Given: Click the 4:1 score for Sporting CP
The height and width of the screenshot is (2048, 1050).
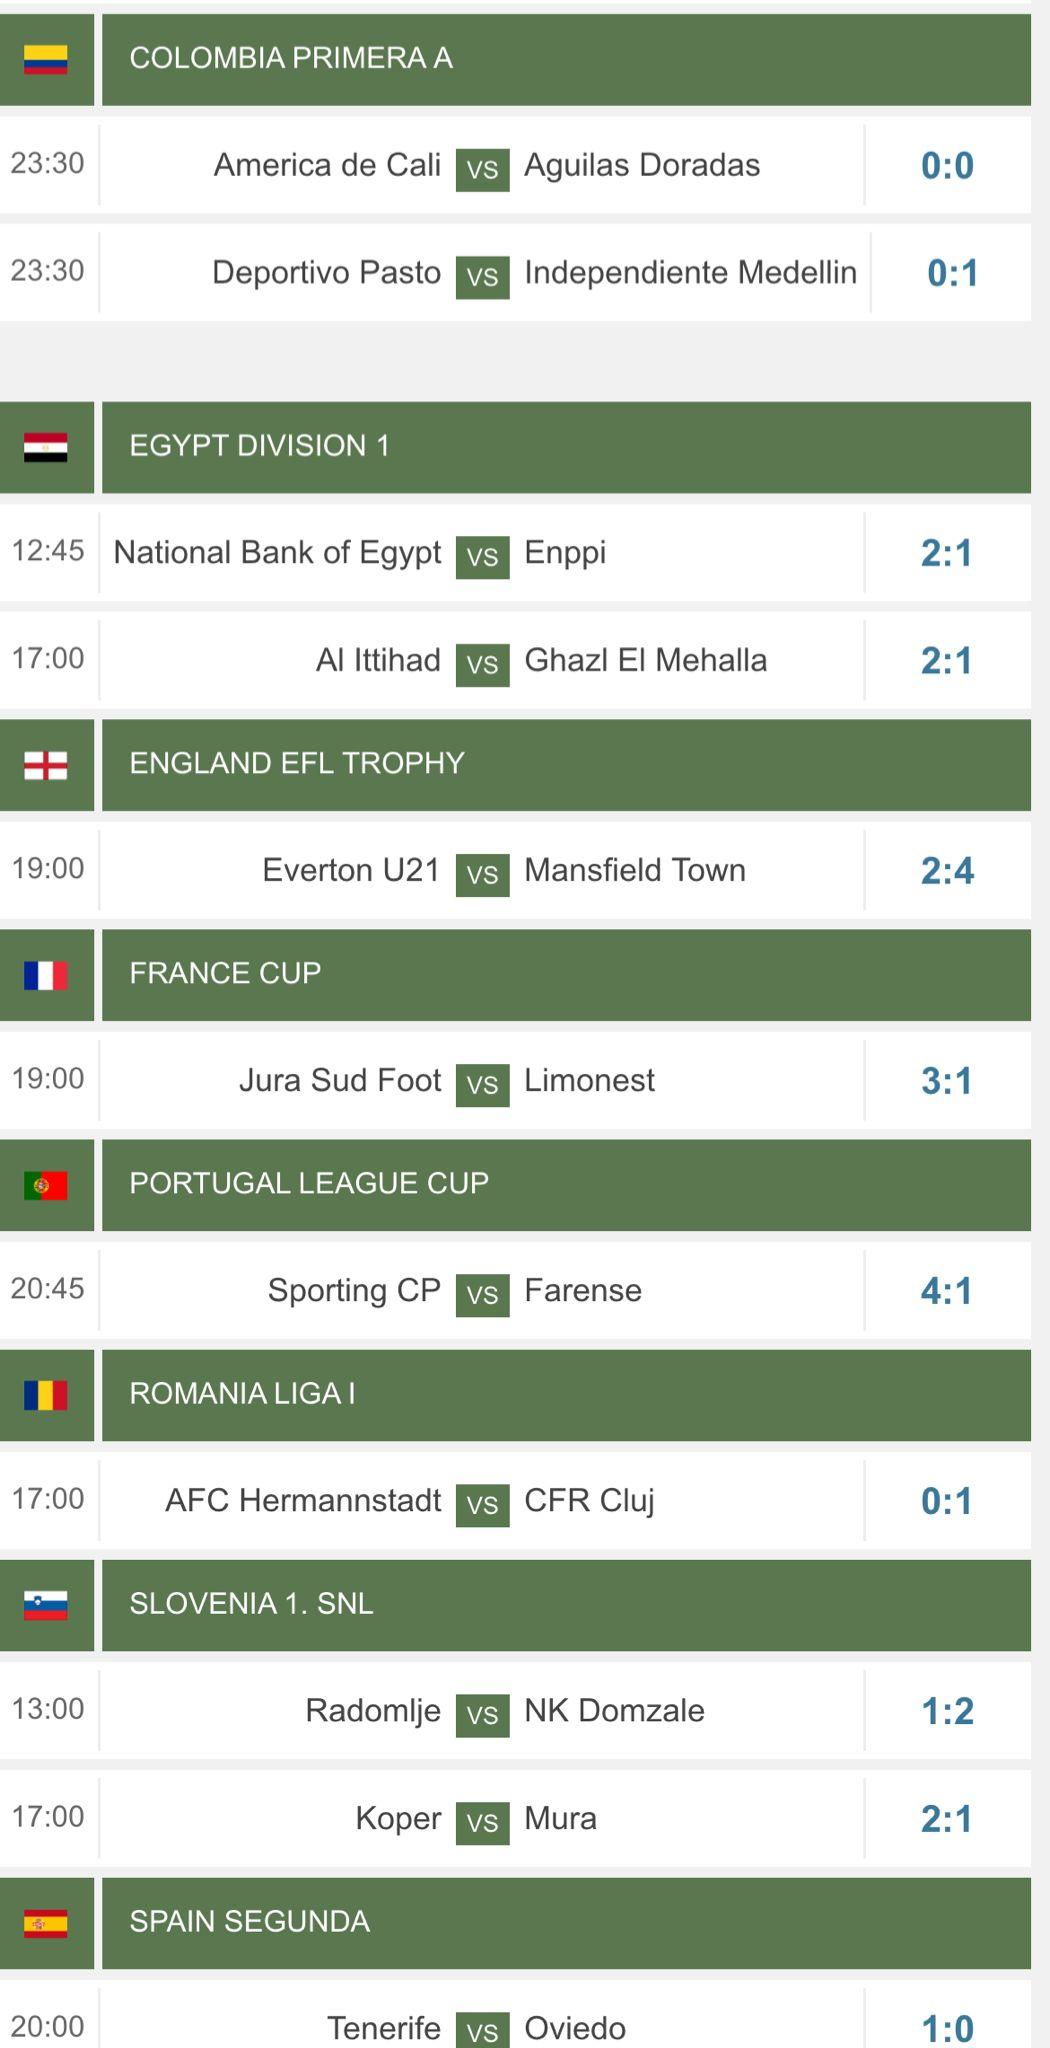Looking at the screenshot, I should (x=947, y=1291).
